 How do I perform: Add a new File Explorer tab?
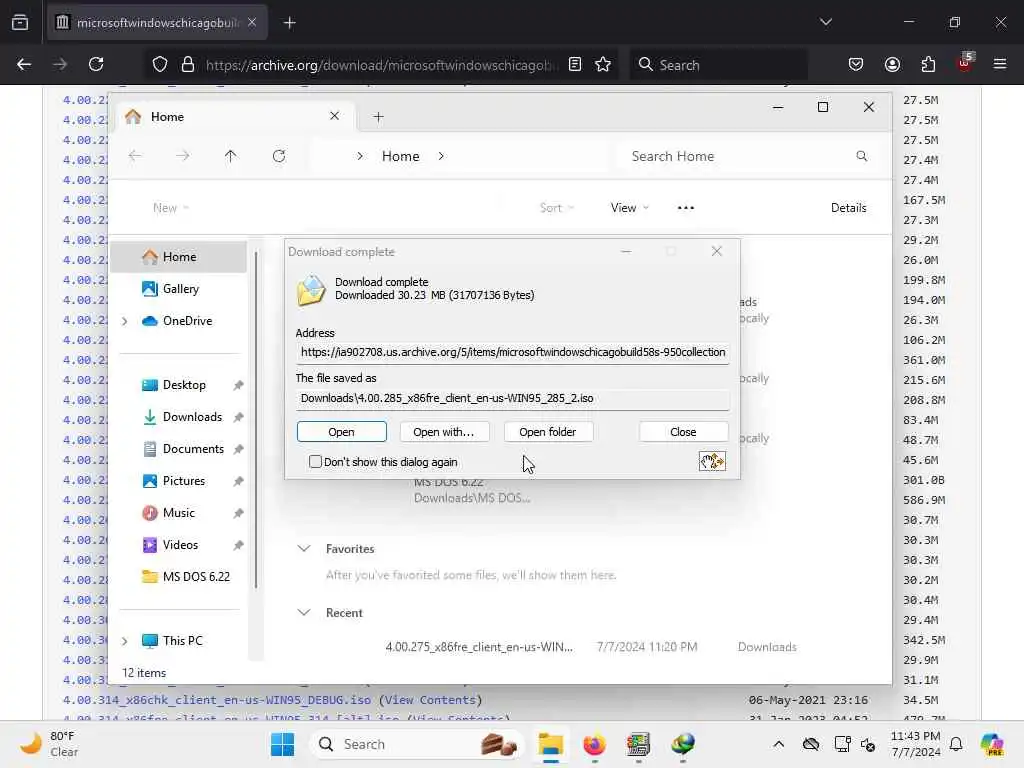click(x=378, y=117)
